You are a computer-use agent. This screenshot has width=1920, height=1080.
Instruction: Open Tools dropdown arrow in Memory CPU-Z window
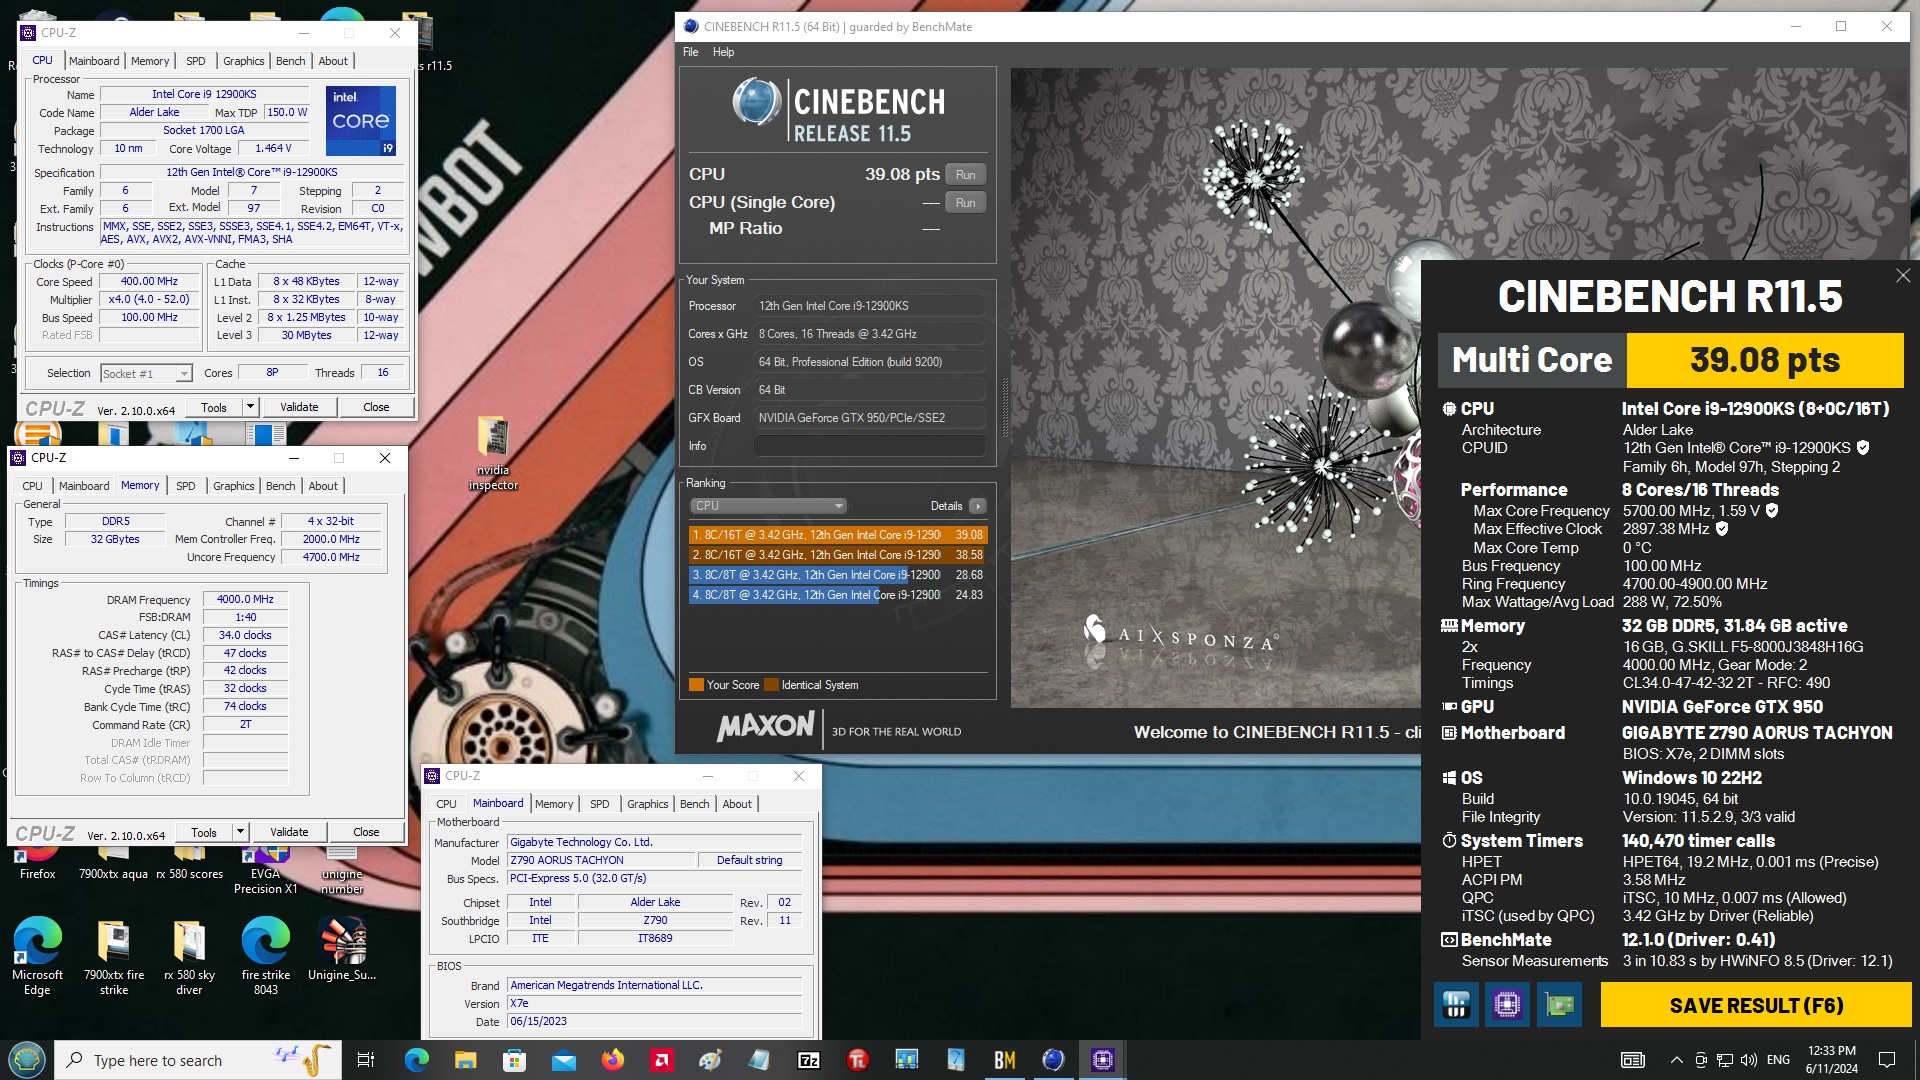pyautogui.click(x=240, y=832)
